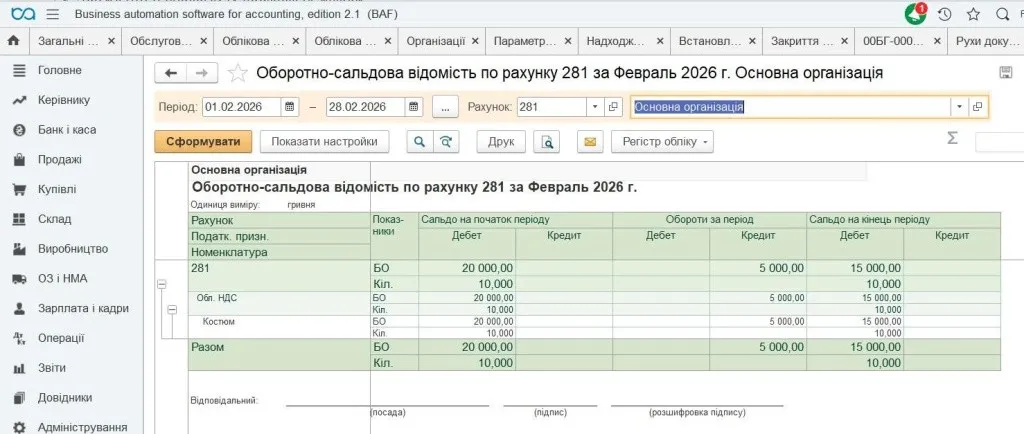The width and height of the screenshot is (1024, 434).
Task: Open favorites star in top bar
Action: pyautogui.click(x=973, y=14)
